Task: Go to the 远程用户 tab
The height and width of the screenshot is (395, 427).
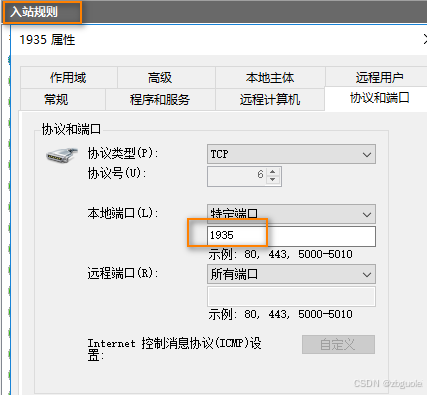Action: (377, 77)
